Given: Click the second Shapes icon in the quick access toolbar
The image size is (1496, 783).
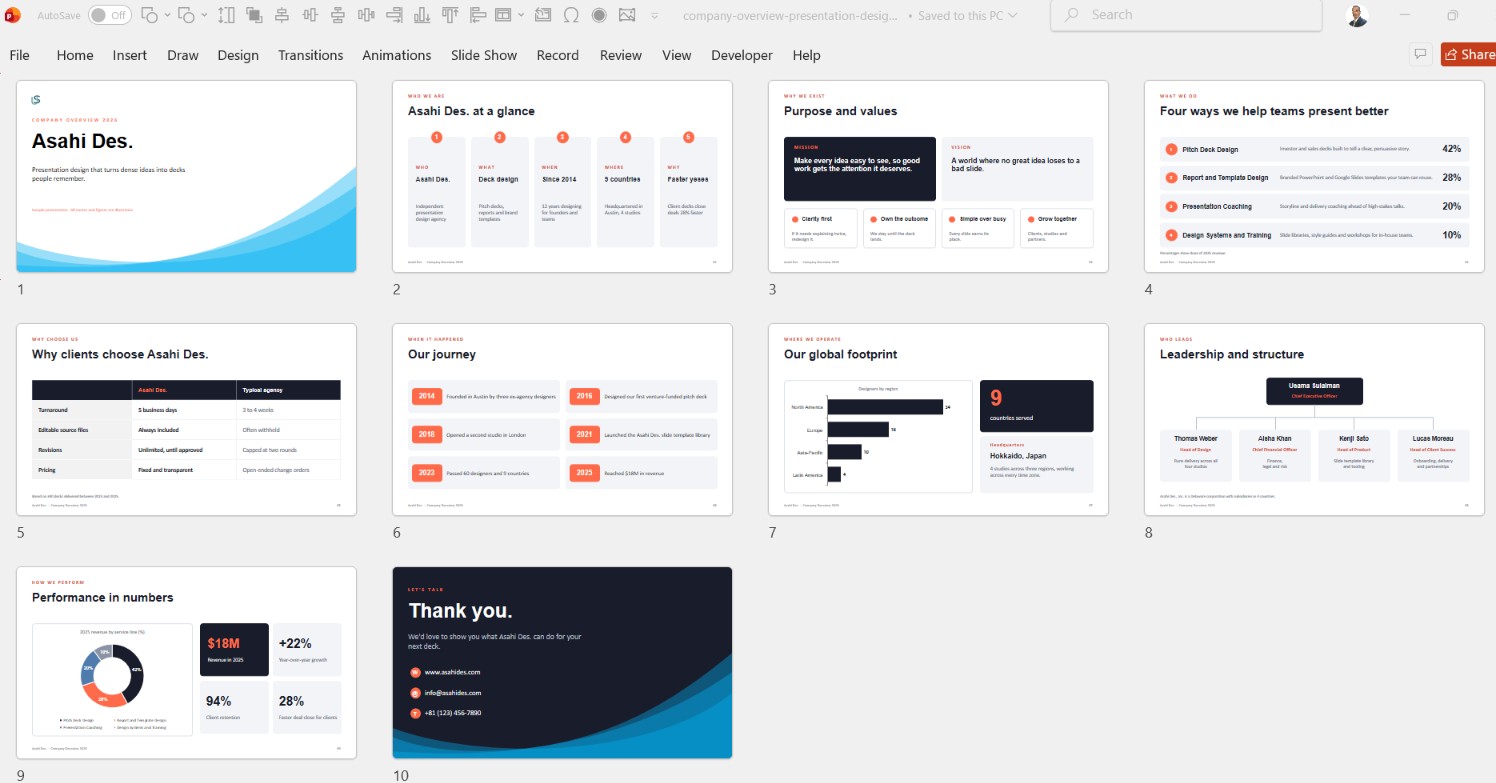Looking at the screenshot, I should coord(188,15).
